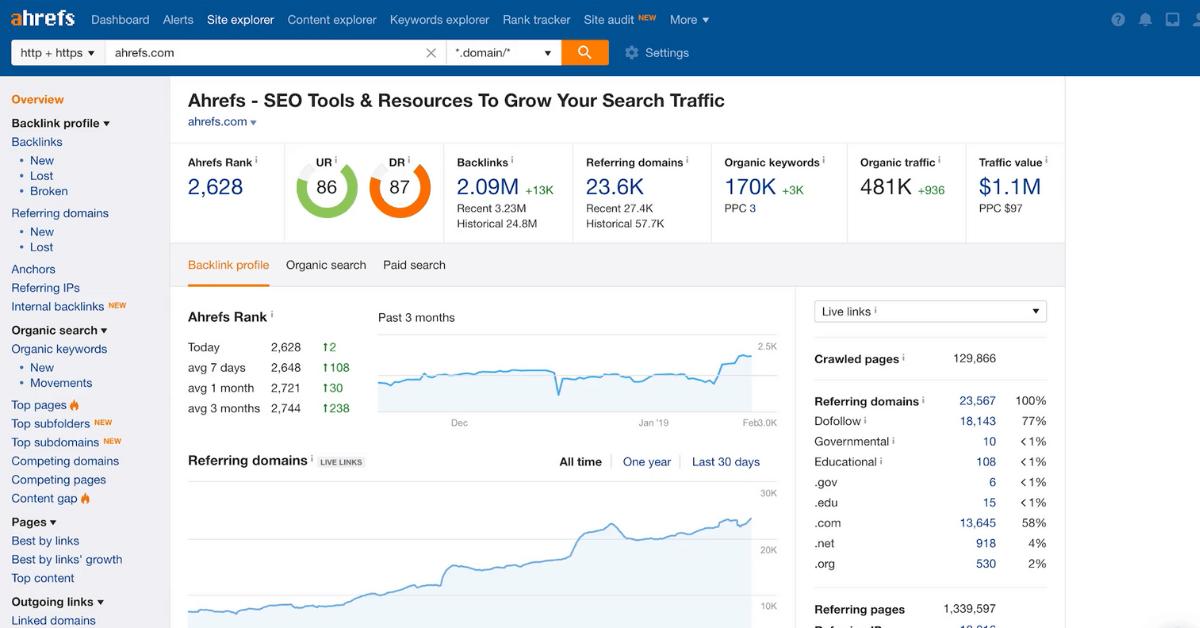Open the *.domain/* mode dropdown
This screenshot has width=1200, height=628.
point(503,53)
